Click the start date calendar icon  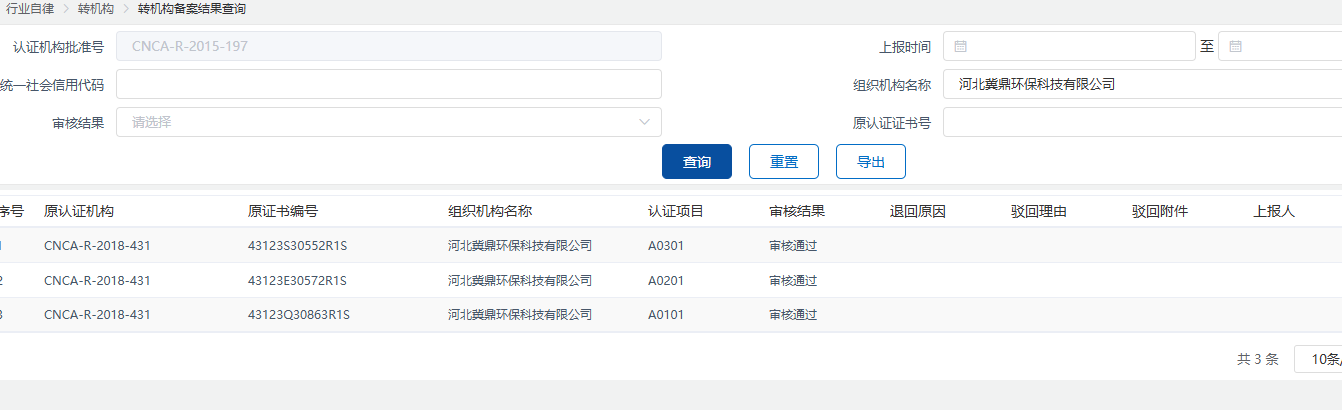pos(960,47)
